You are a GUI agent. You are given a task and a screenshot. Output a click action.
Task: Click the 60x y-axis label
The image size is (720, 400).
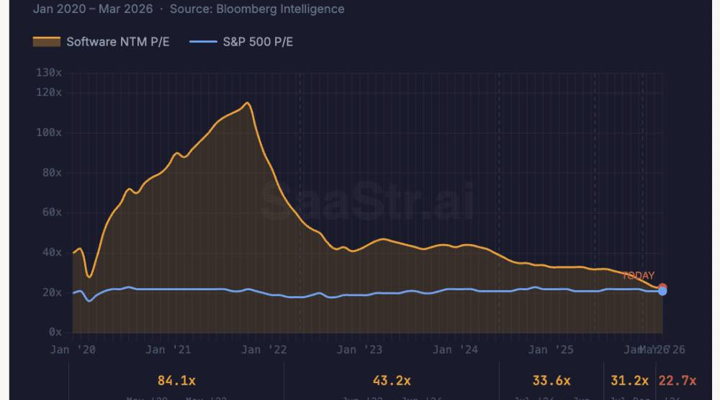(52, 212)
